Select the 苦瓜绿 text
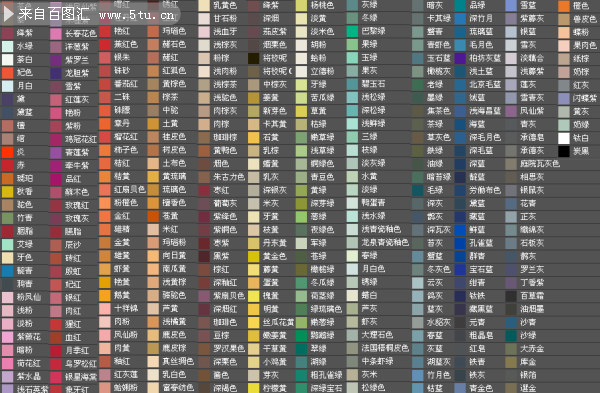The image size is (600, 393). coord(322,98)
